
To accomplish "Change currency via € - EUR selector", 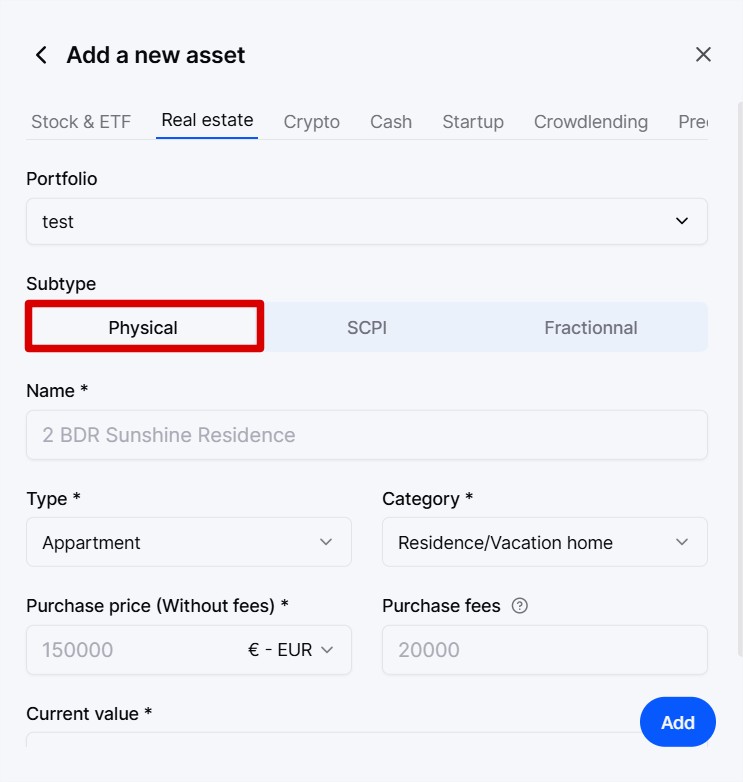I will [x=290, y=650].
